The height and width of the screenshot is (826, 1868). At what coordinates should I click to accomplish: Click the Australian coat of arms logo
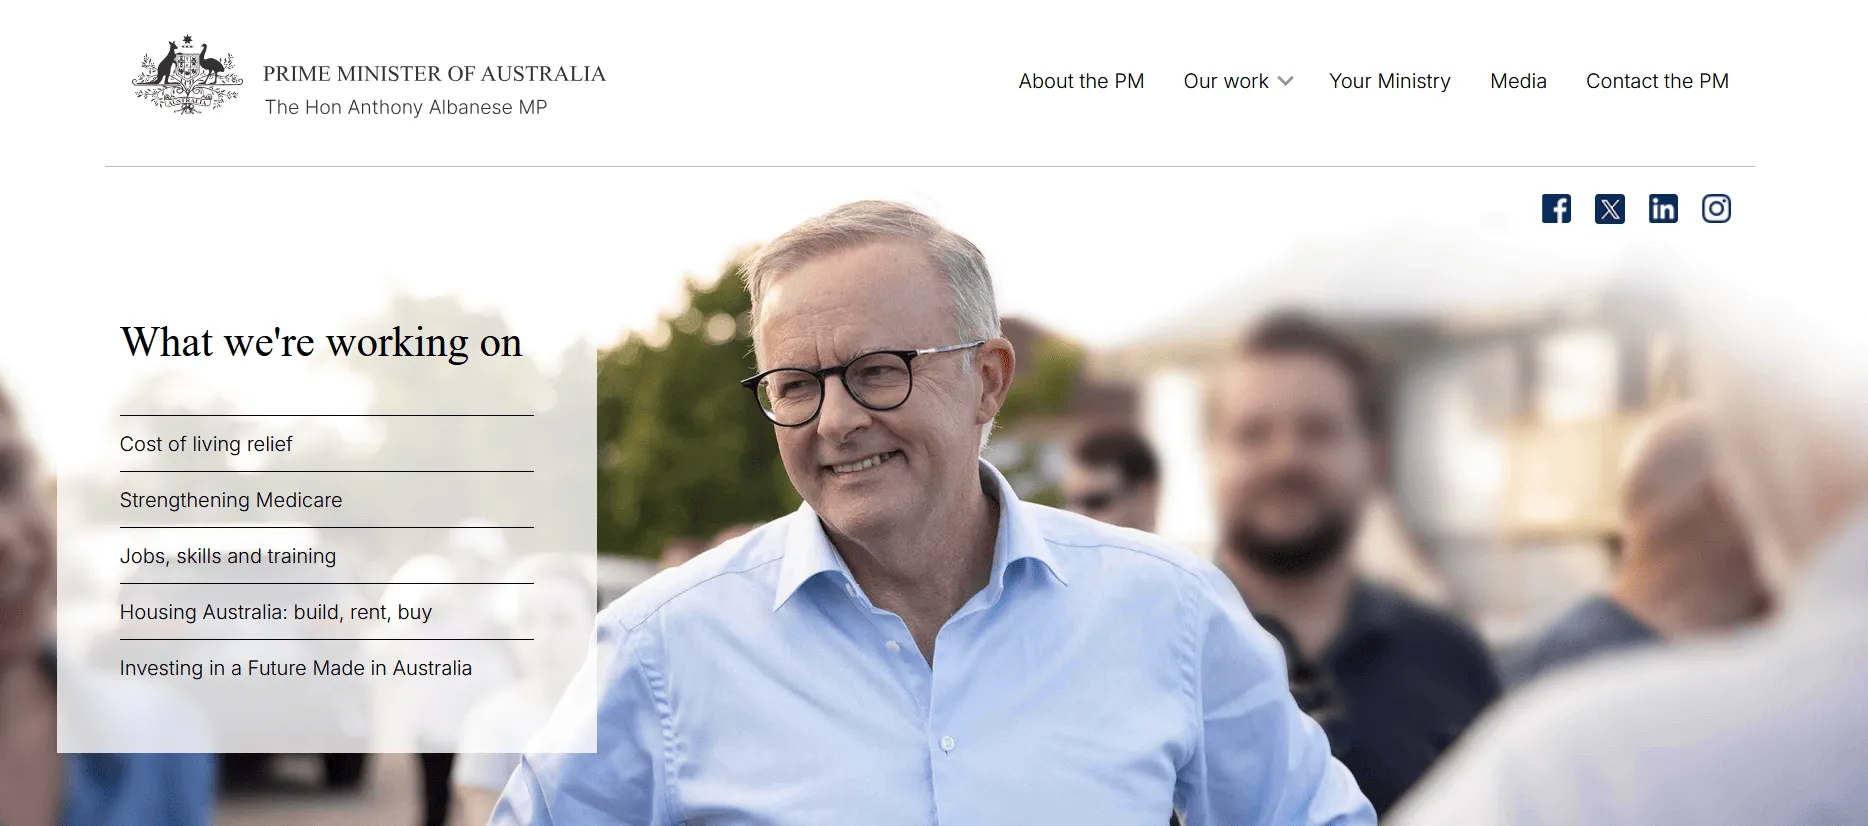(188, 75)
